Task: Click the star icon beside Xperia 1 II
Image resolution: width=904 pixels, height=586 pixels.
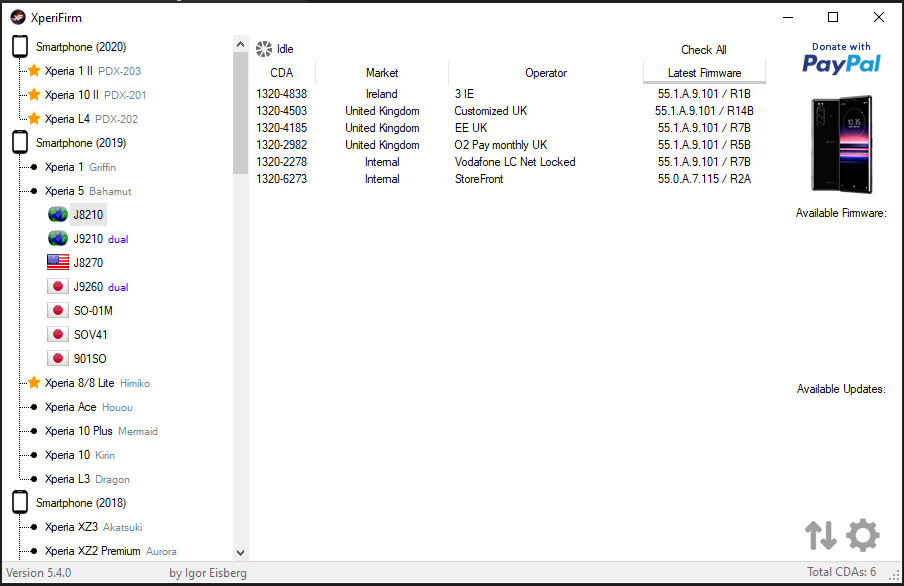Action: (x=34, y=71)
